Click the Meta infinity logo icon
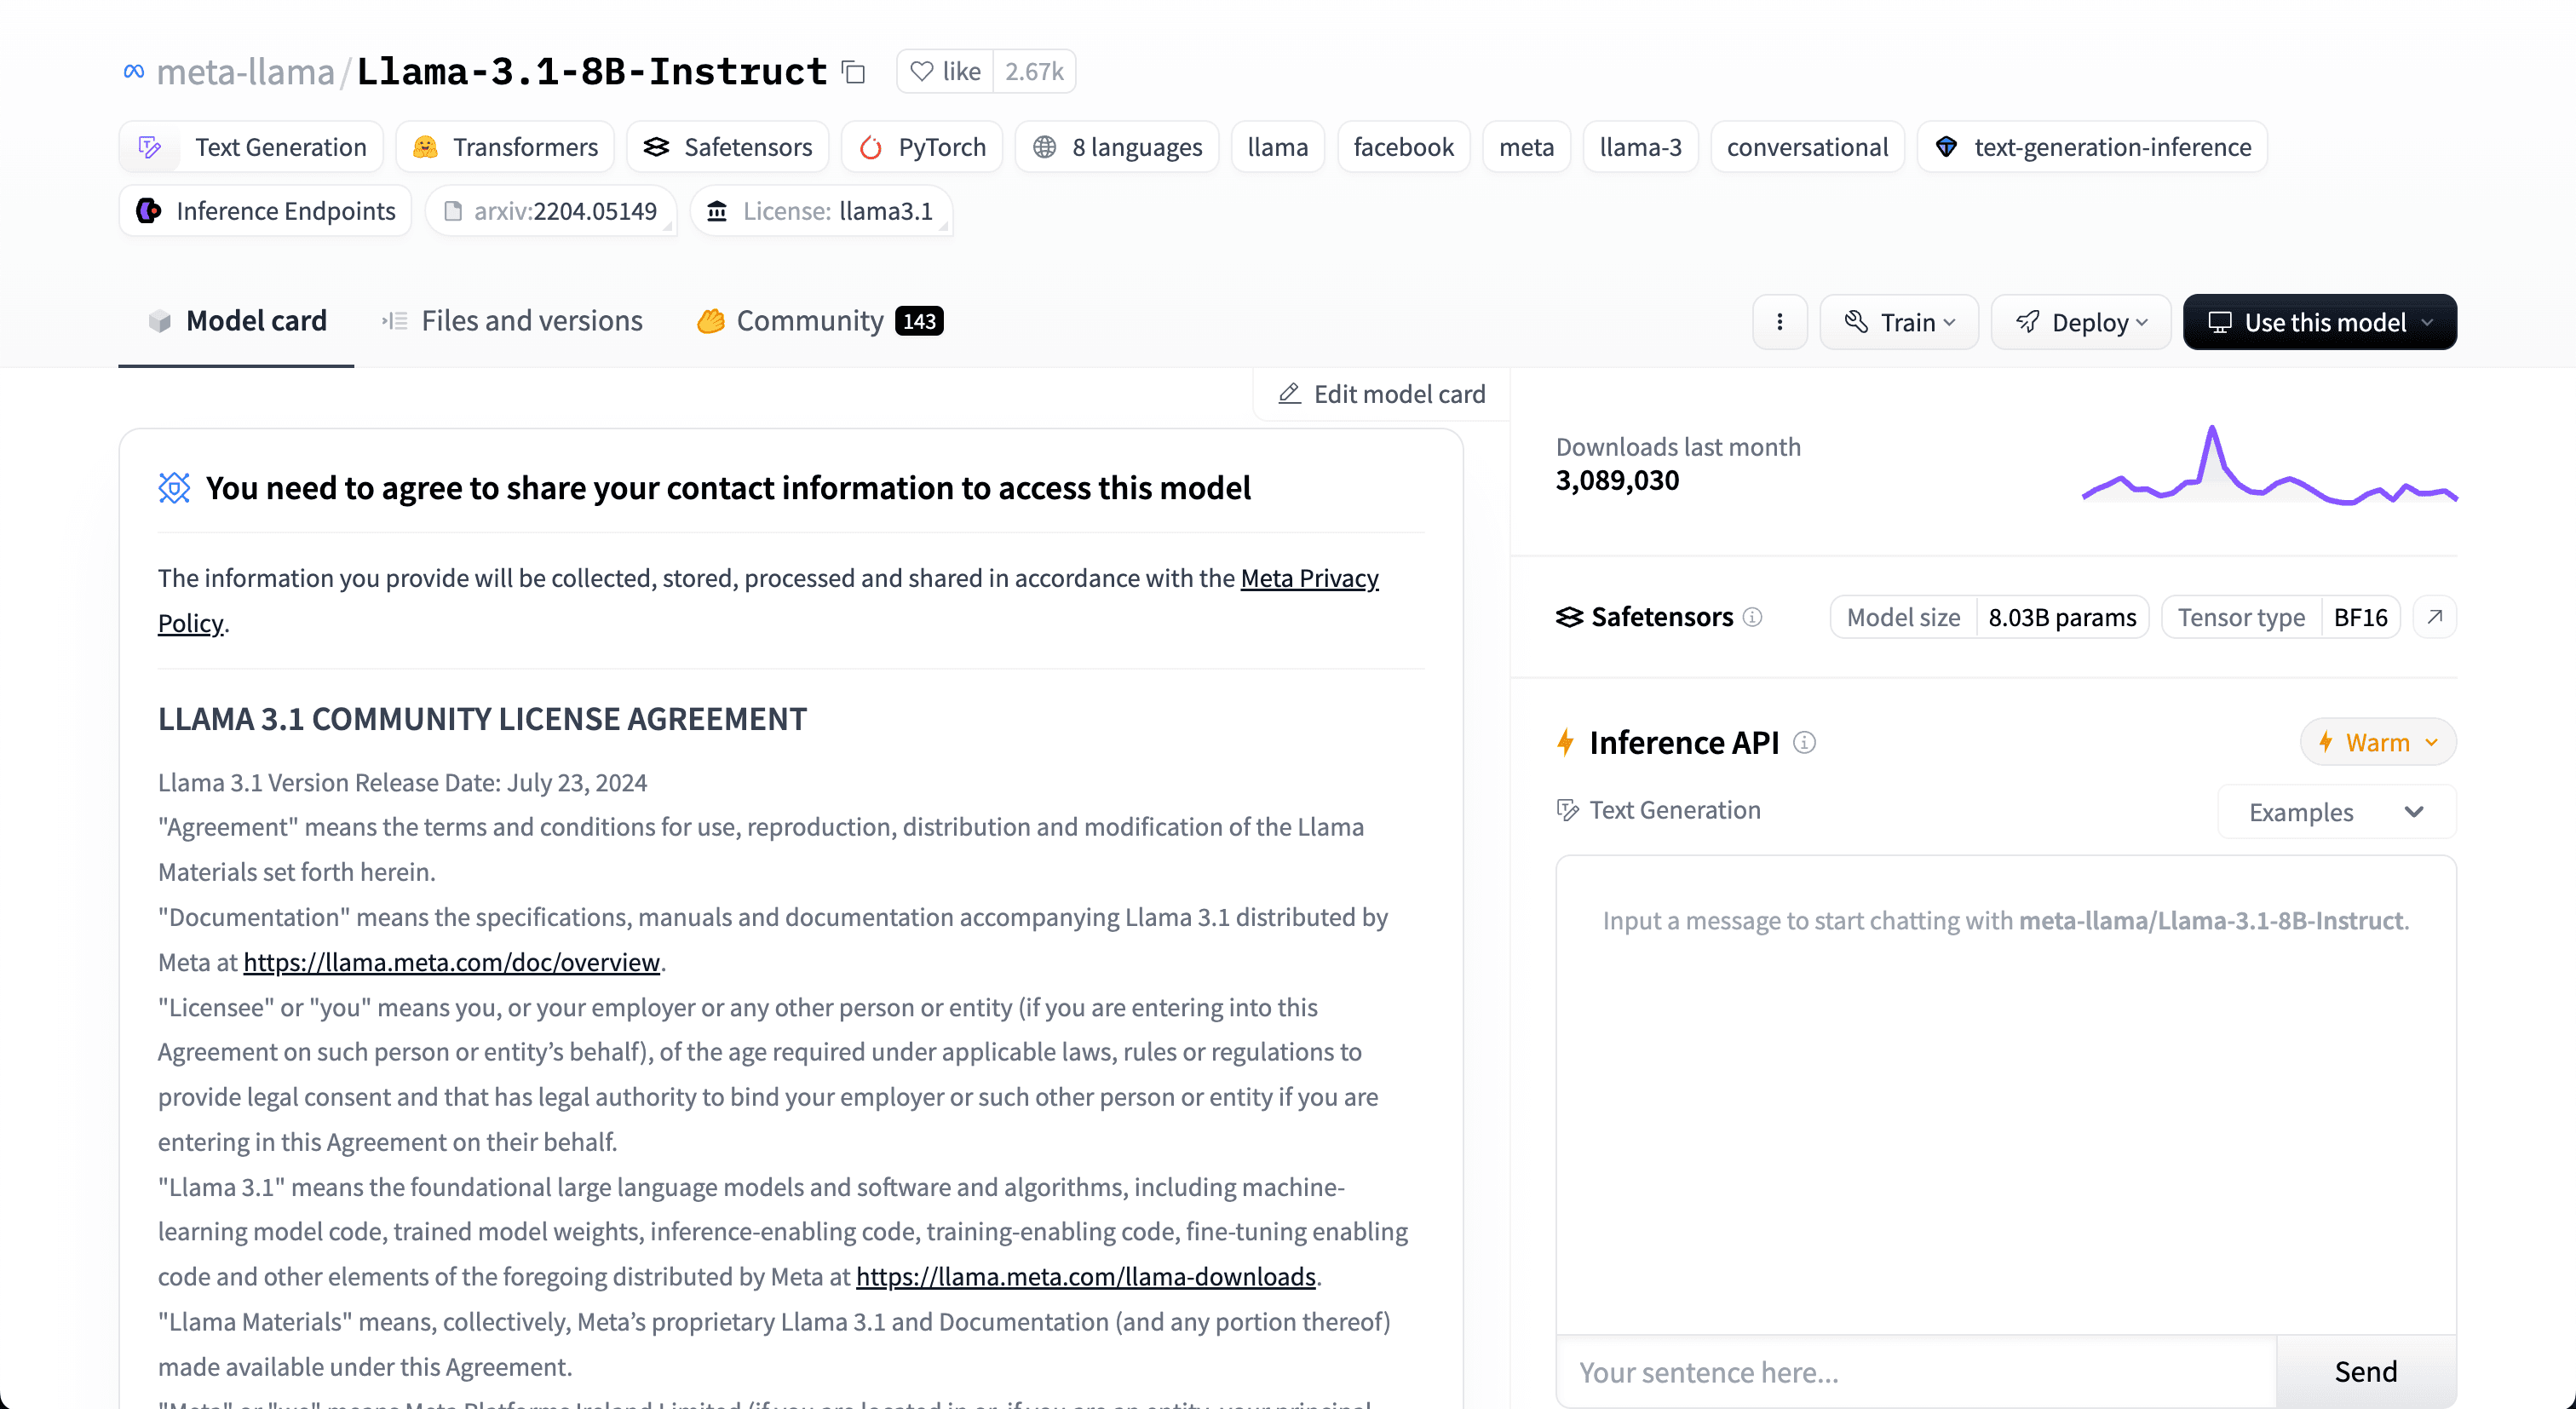 pos(133,72)
